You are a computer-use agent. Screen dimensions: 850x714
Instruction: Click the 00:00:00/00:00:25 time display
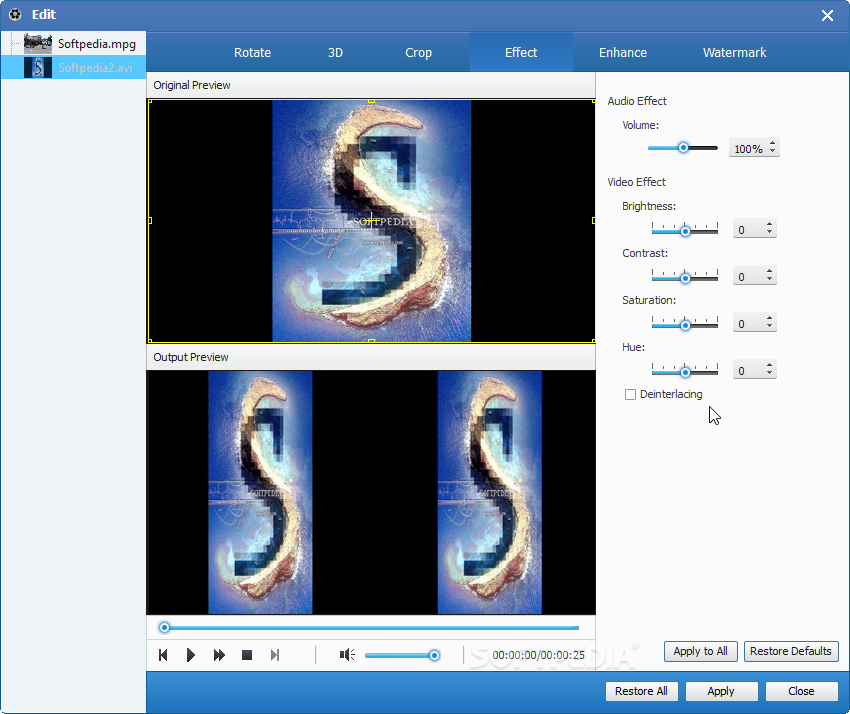coord(538,655)
